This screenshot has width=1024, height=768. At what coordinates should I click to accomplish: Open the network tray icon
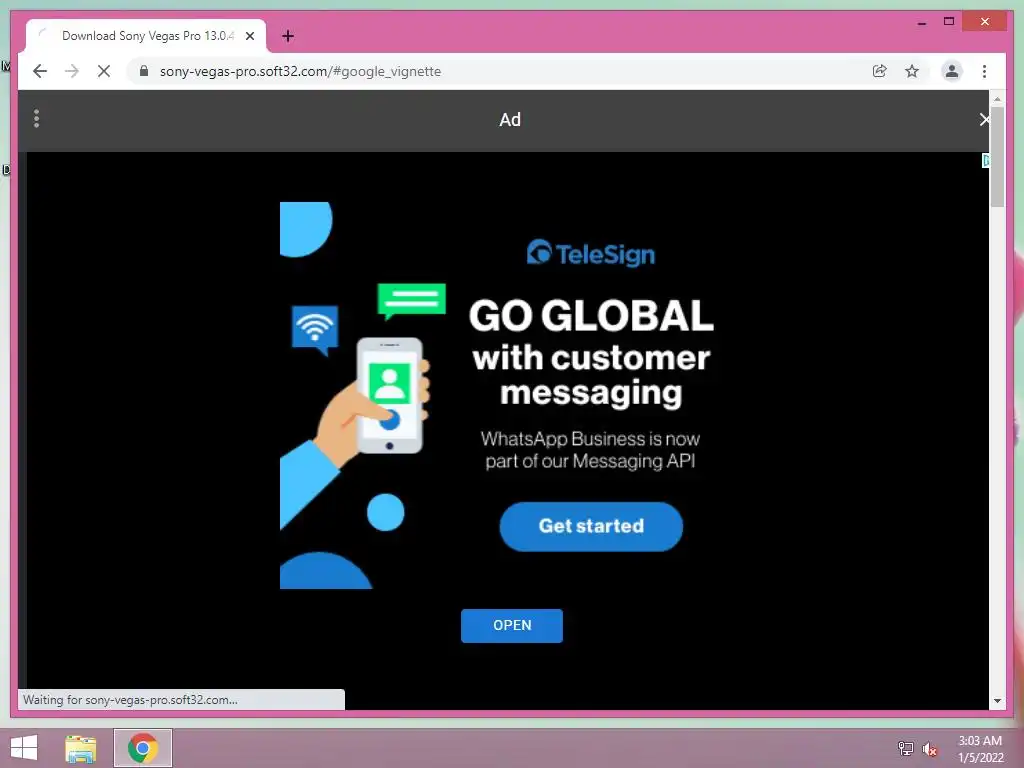pyautogui.click(x=905, y=749)
